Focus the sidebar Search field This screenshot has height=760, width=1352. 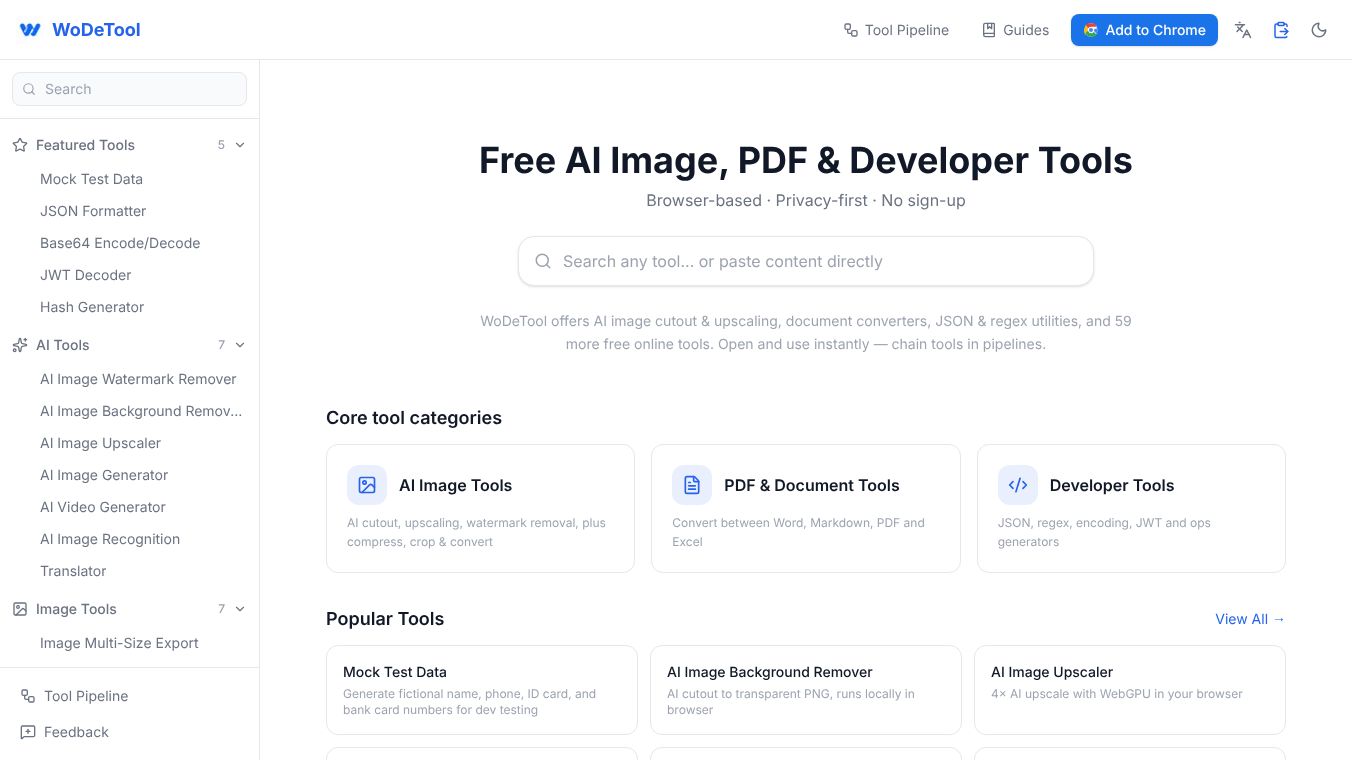point(129,89)
